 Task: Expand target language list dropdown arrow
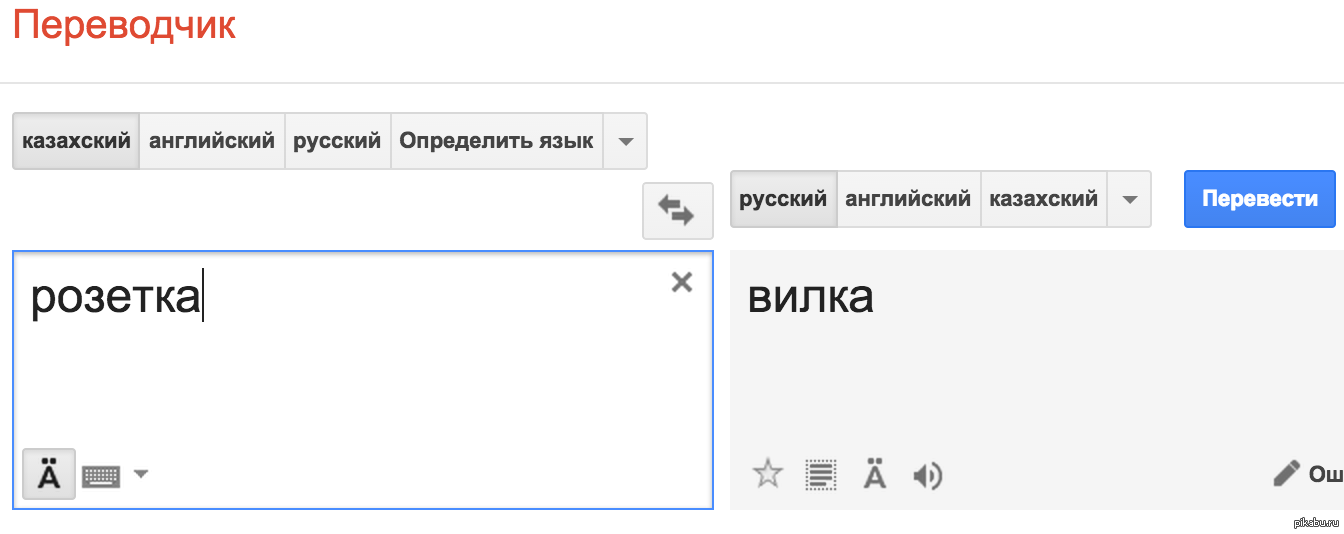(x=1130, y=199)
